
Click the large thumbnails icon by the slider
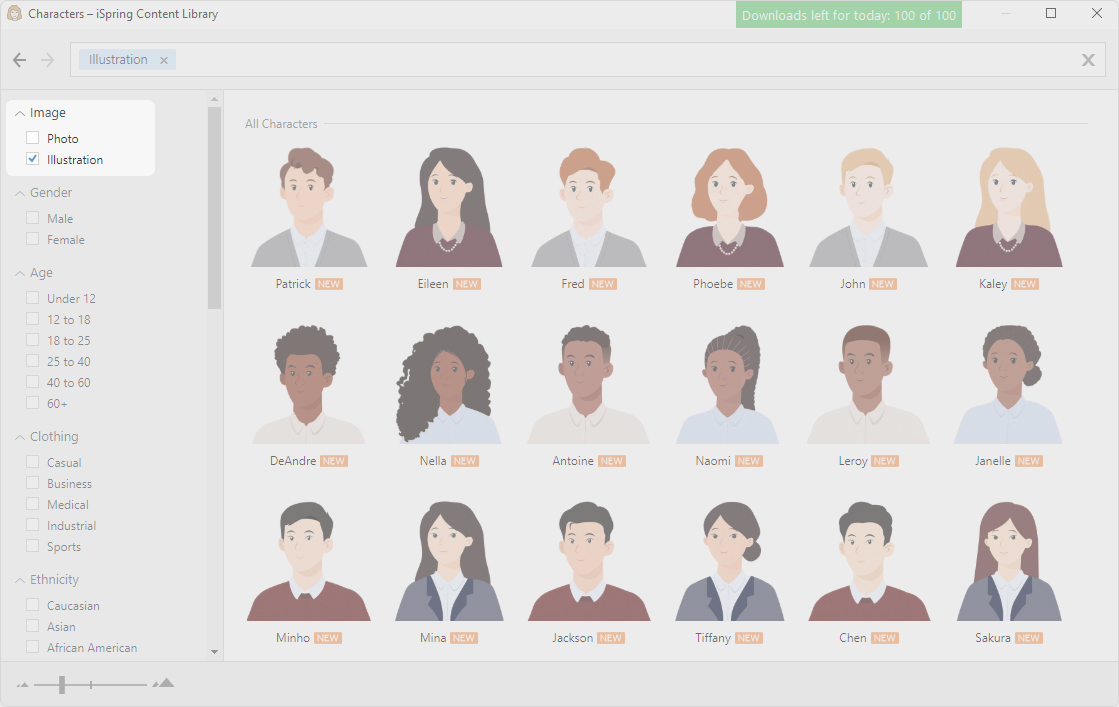[x=163, y=683]
